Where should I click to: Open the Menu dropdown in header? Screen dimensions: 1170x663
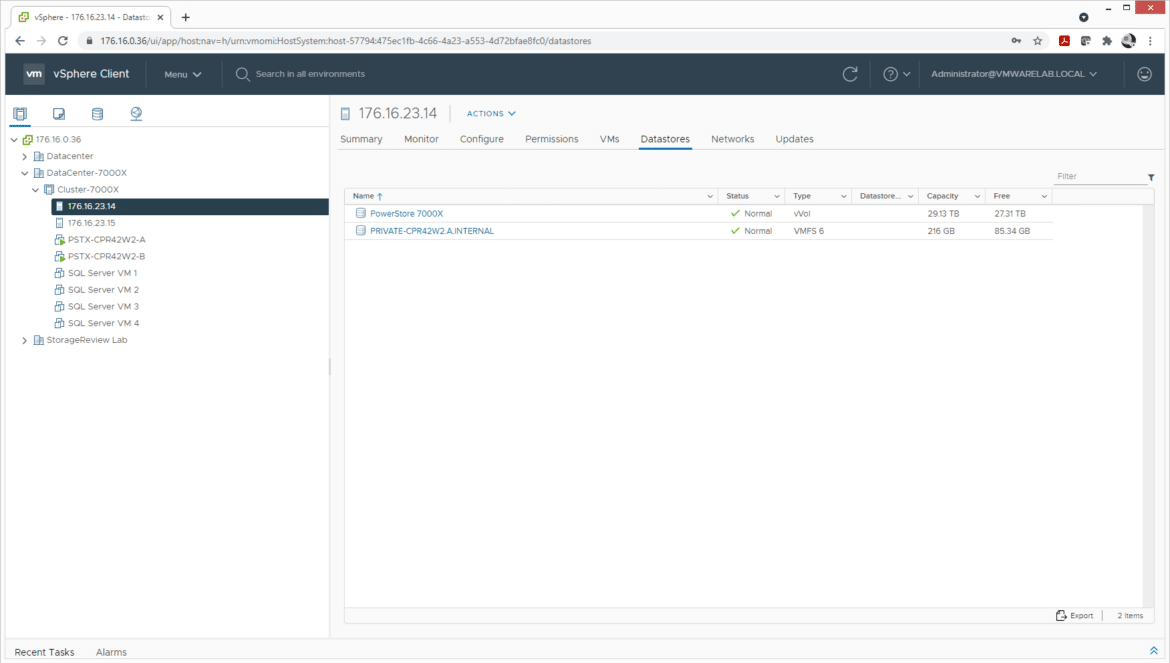click(183, 75)
